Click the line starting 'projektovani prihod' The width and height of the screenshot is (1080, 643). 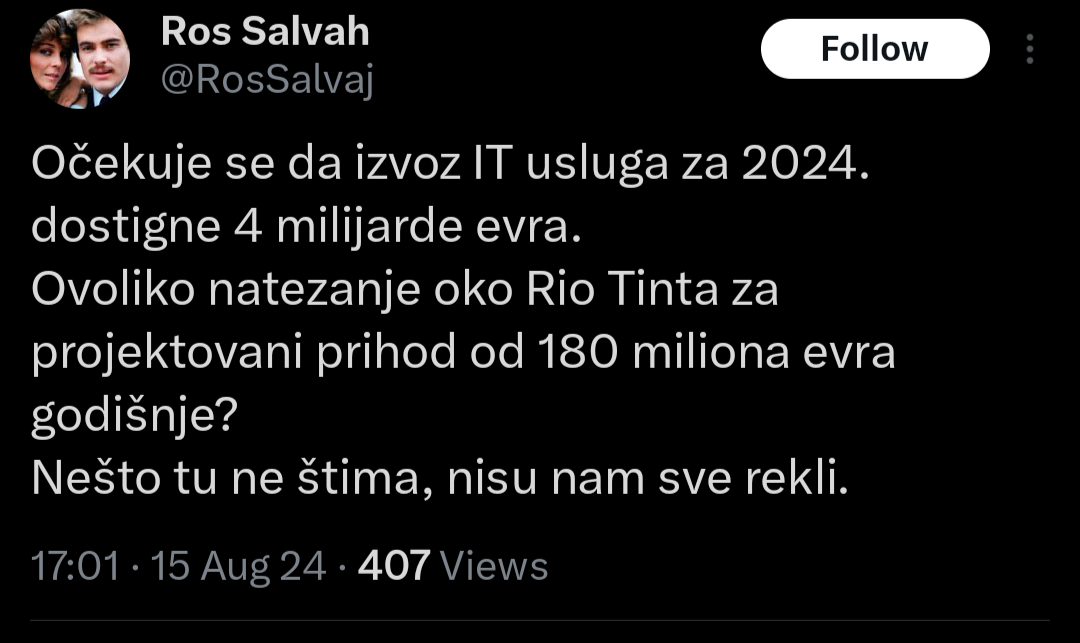coord(463,354)
